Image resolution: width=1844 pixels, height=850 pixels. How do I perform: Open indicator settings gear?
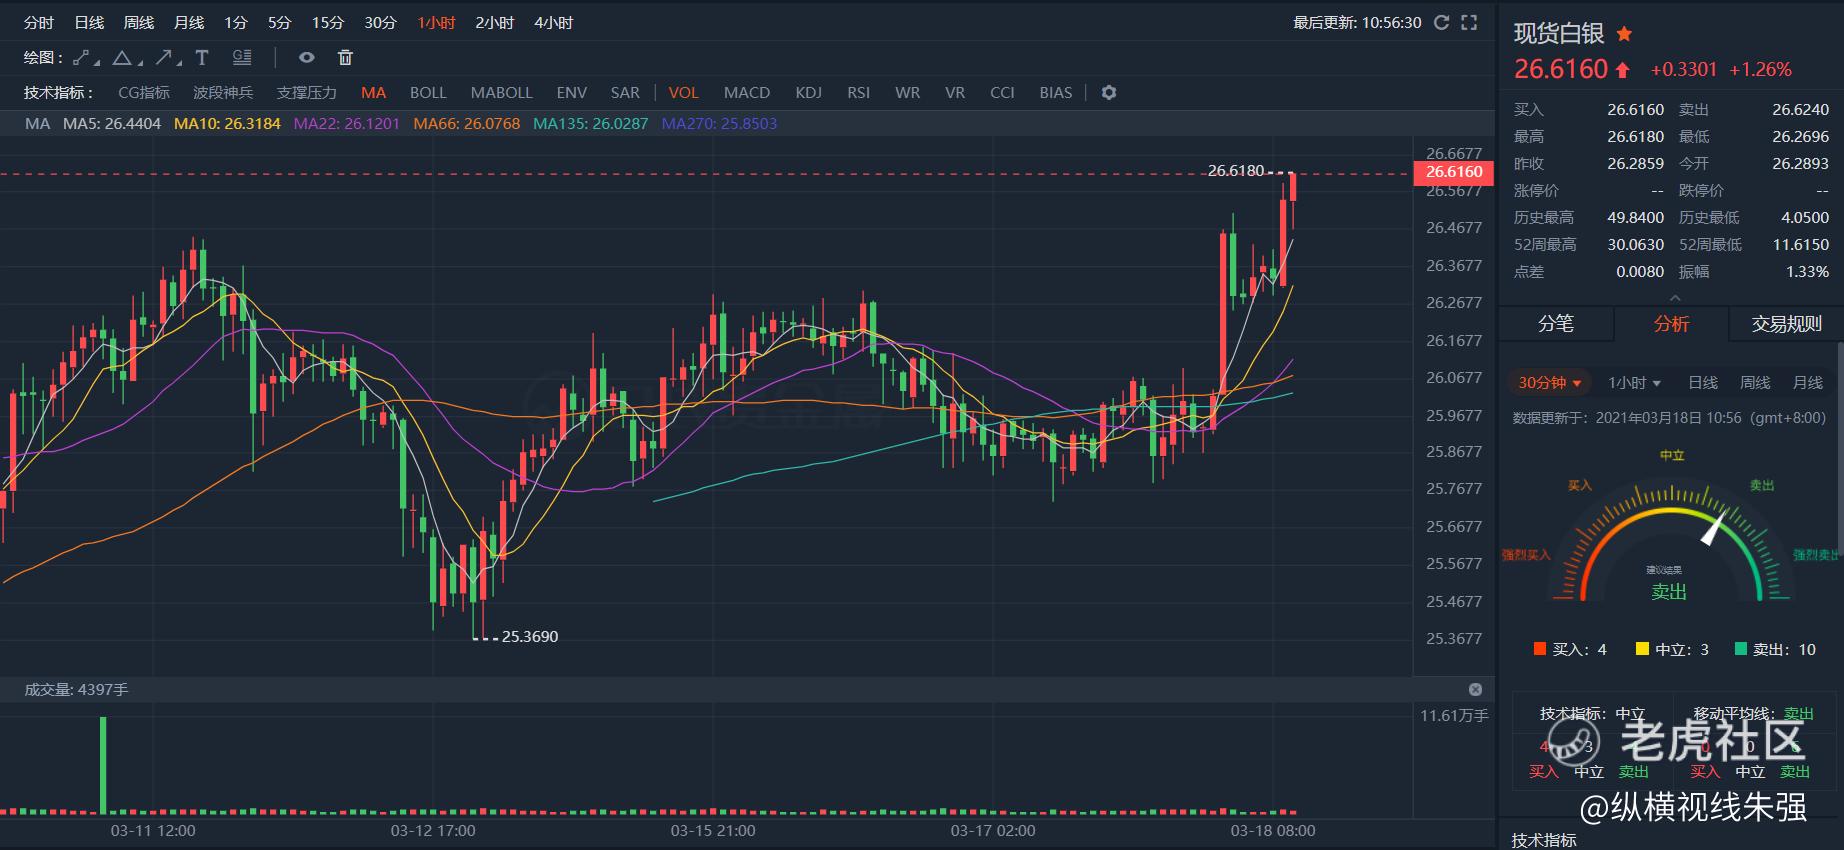coord(1108,92)
